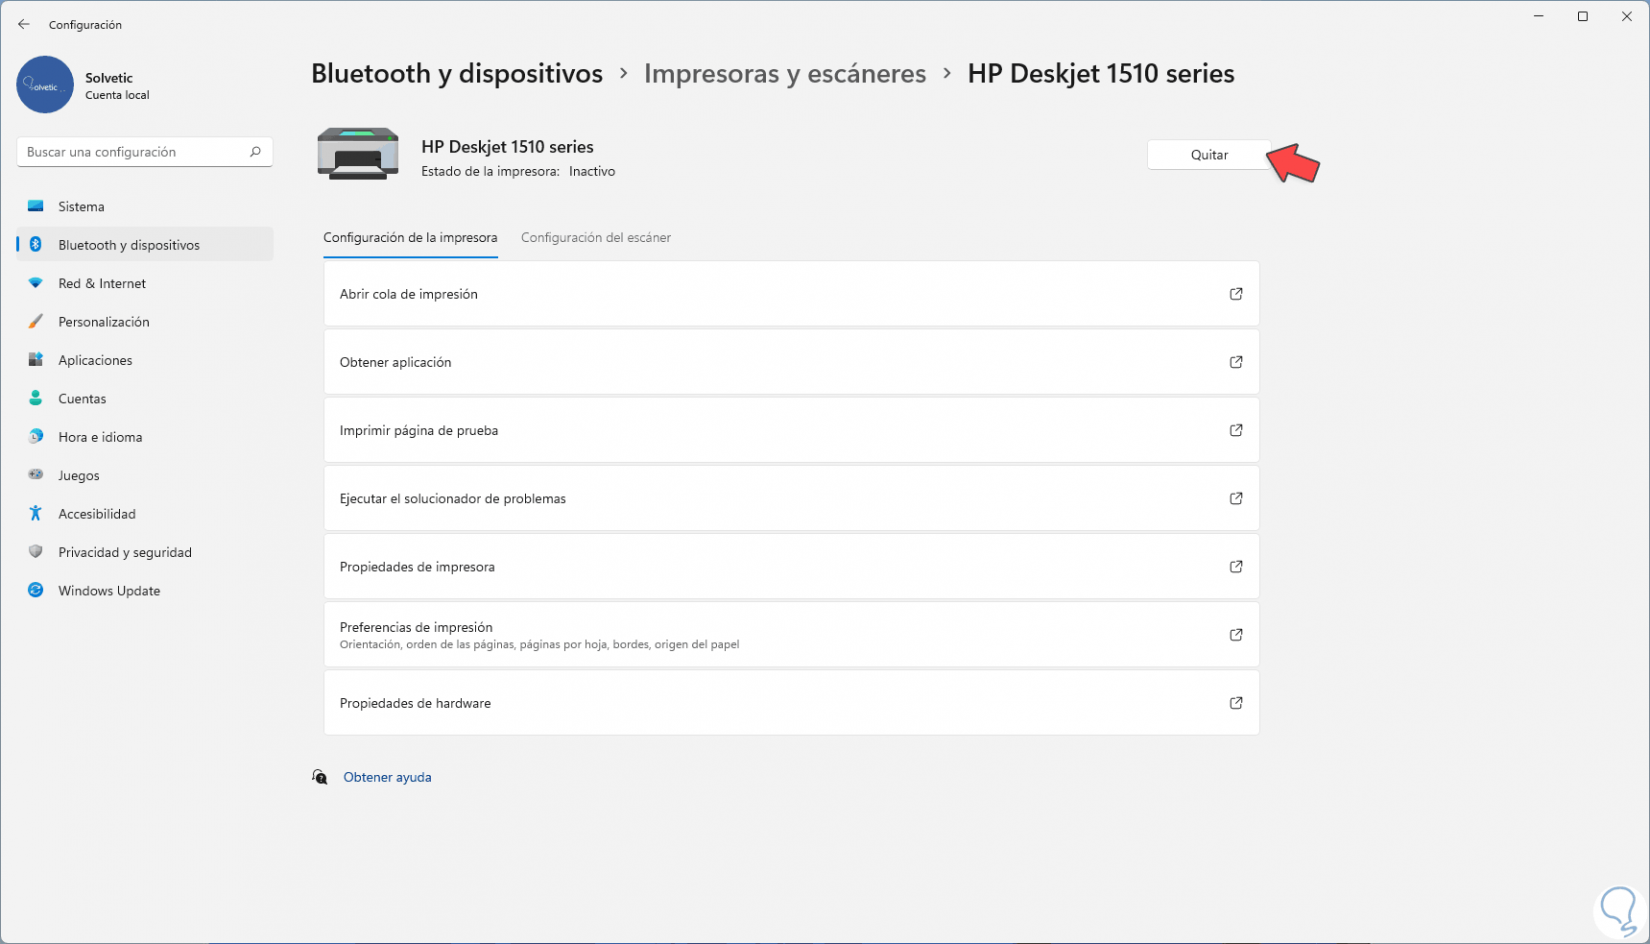
Task: Click the Personalización paintbrush icon
Action: click(36, 322)
